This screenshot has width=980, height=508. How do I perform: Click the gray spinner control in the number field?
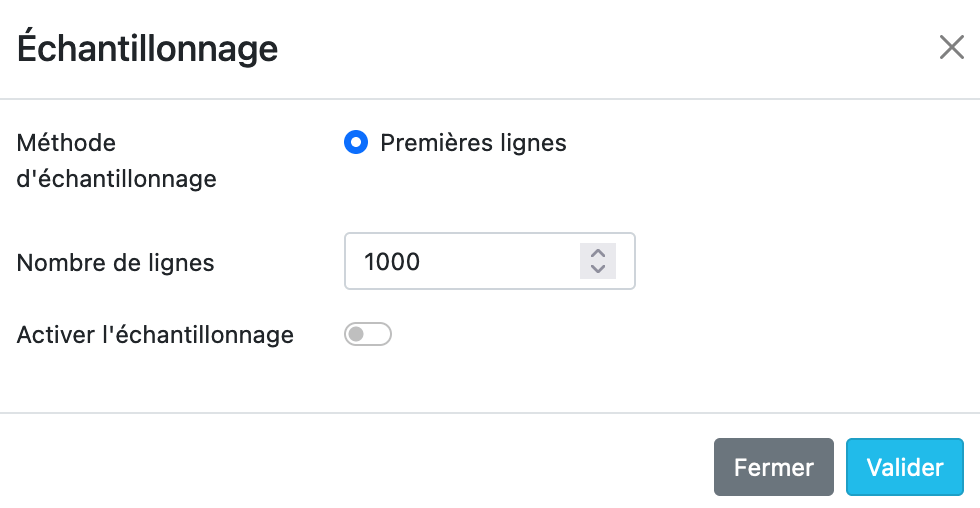point(598,261)
